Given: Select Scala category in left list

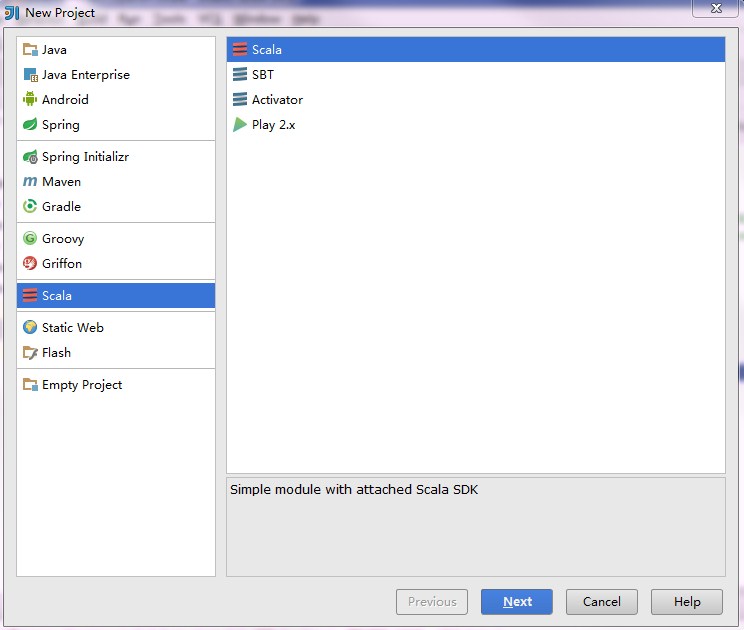Looking at the screenshot, I should tap(116, 296).
